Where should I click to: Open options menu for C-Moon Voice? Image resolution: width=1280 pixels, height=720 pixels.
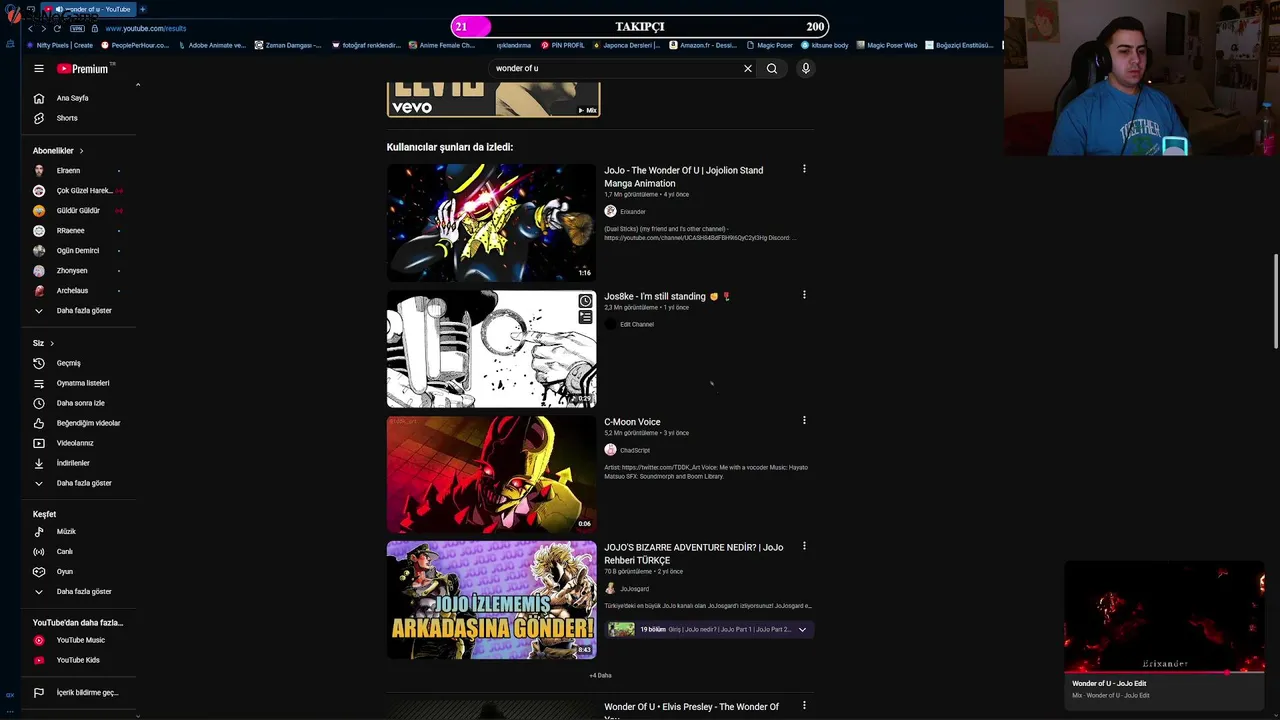pyautogui.click(x=804, y=420)
